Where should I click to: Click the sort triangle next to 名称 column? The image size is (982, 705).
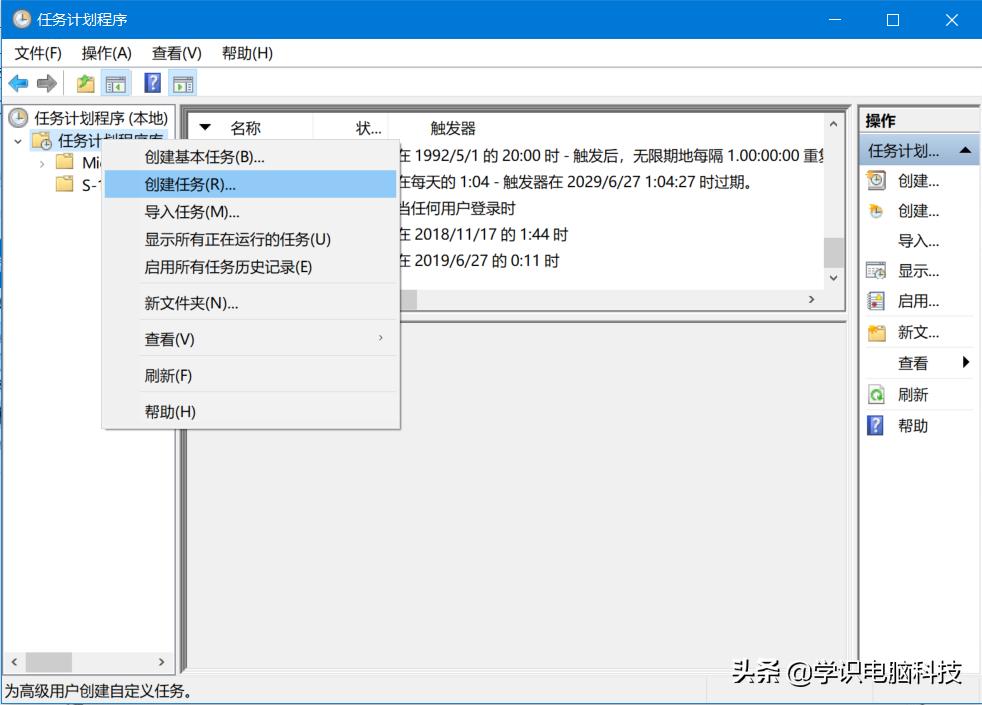206,127
